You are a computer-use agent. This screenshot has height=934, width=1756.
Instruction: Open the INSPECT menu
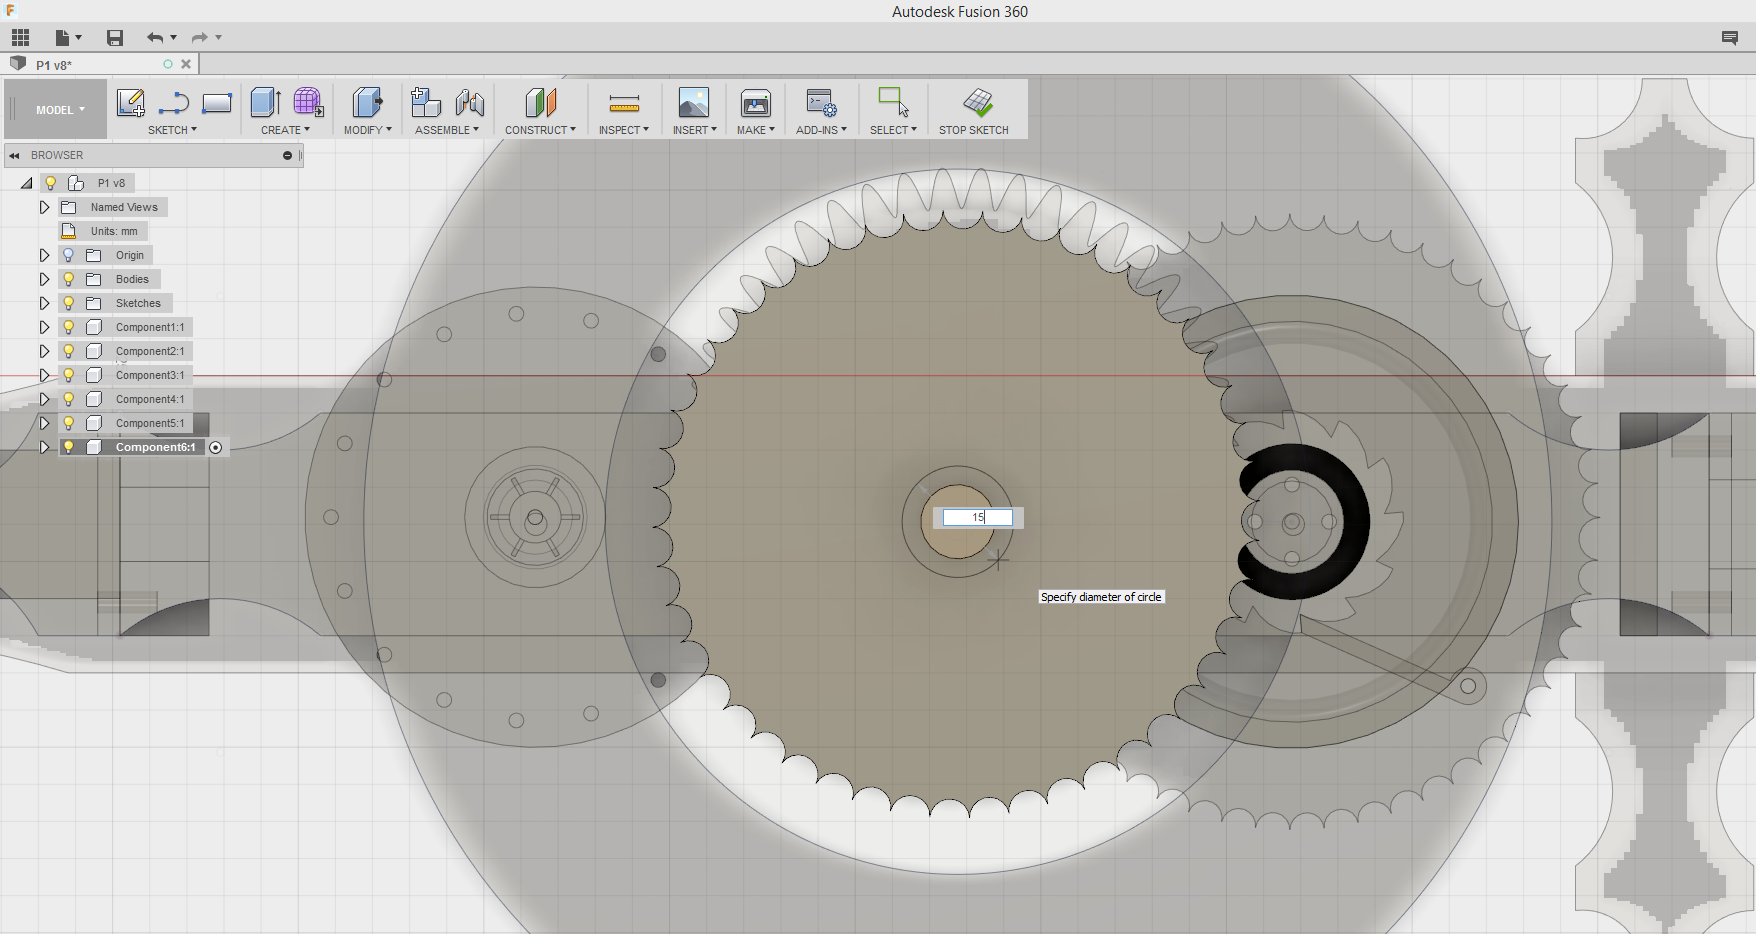[x=624, y=130]
